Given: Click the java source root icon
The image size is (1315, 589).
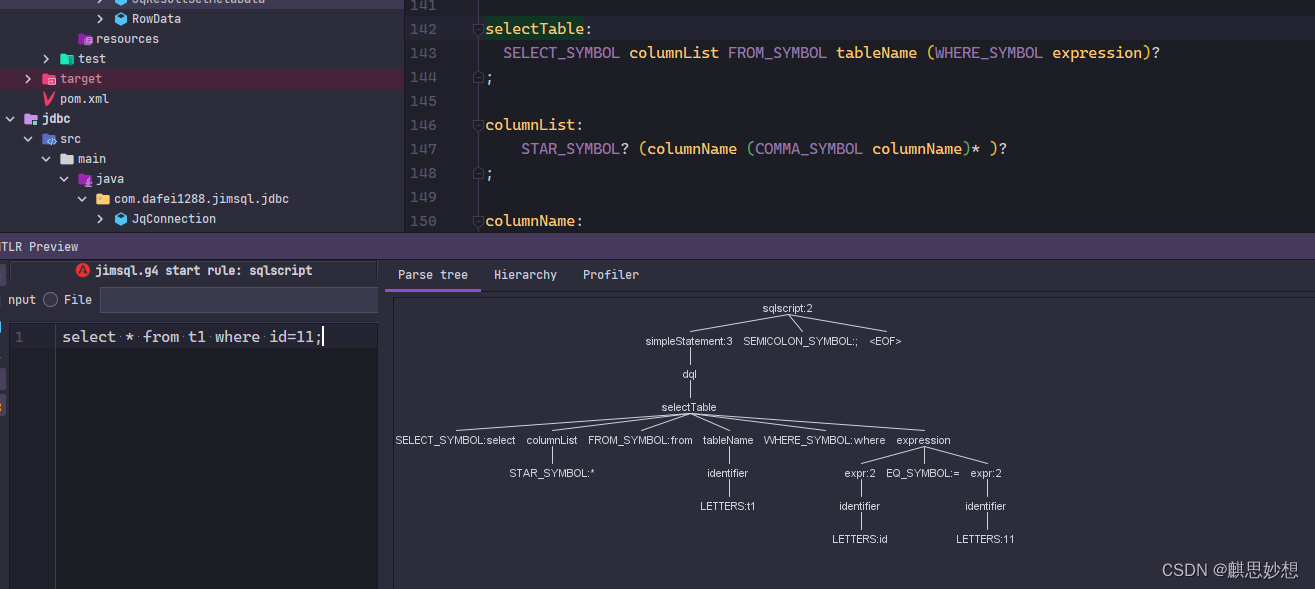Looking at the screenshot, I should pos(86,178).
